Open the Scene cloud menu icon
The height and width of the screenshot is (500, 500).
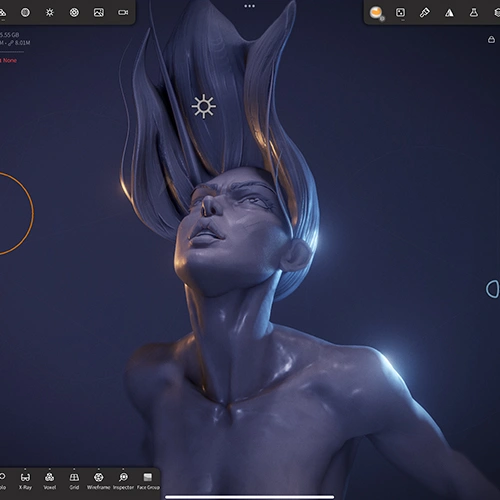coord(2,13)
